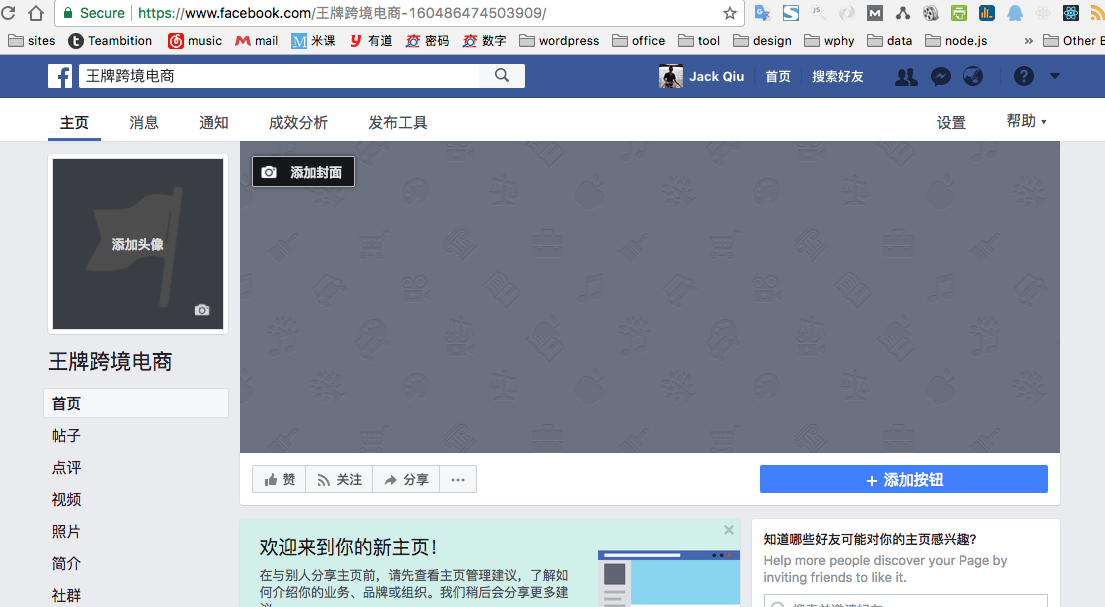Open quick help question mark icon

[x=1023, y=76]
